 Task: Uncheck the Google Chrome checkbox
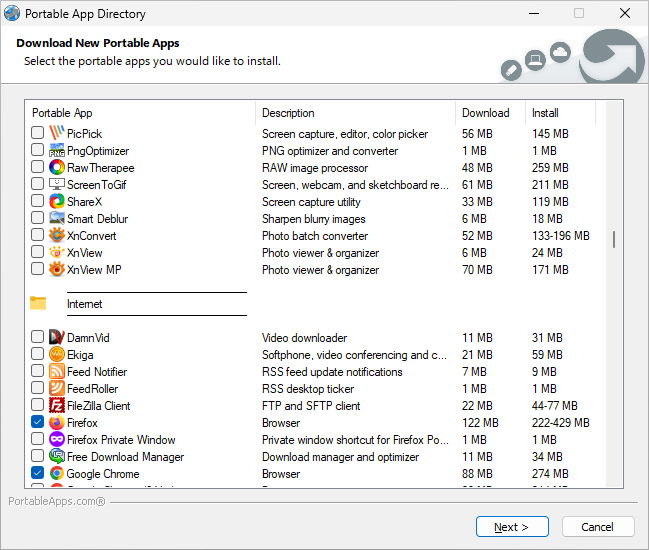(37, 474)
